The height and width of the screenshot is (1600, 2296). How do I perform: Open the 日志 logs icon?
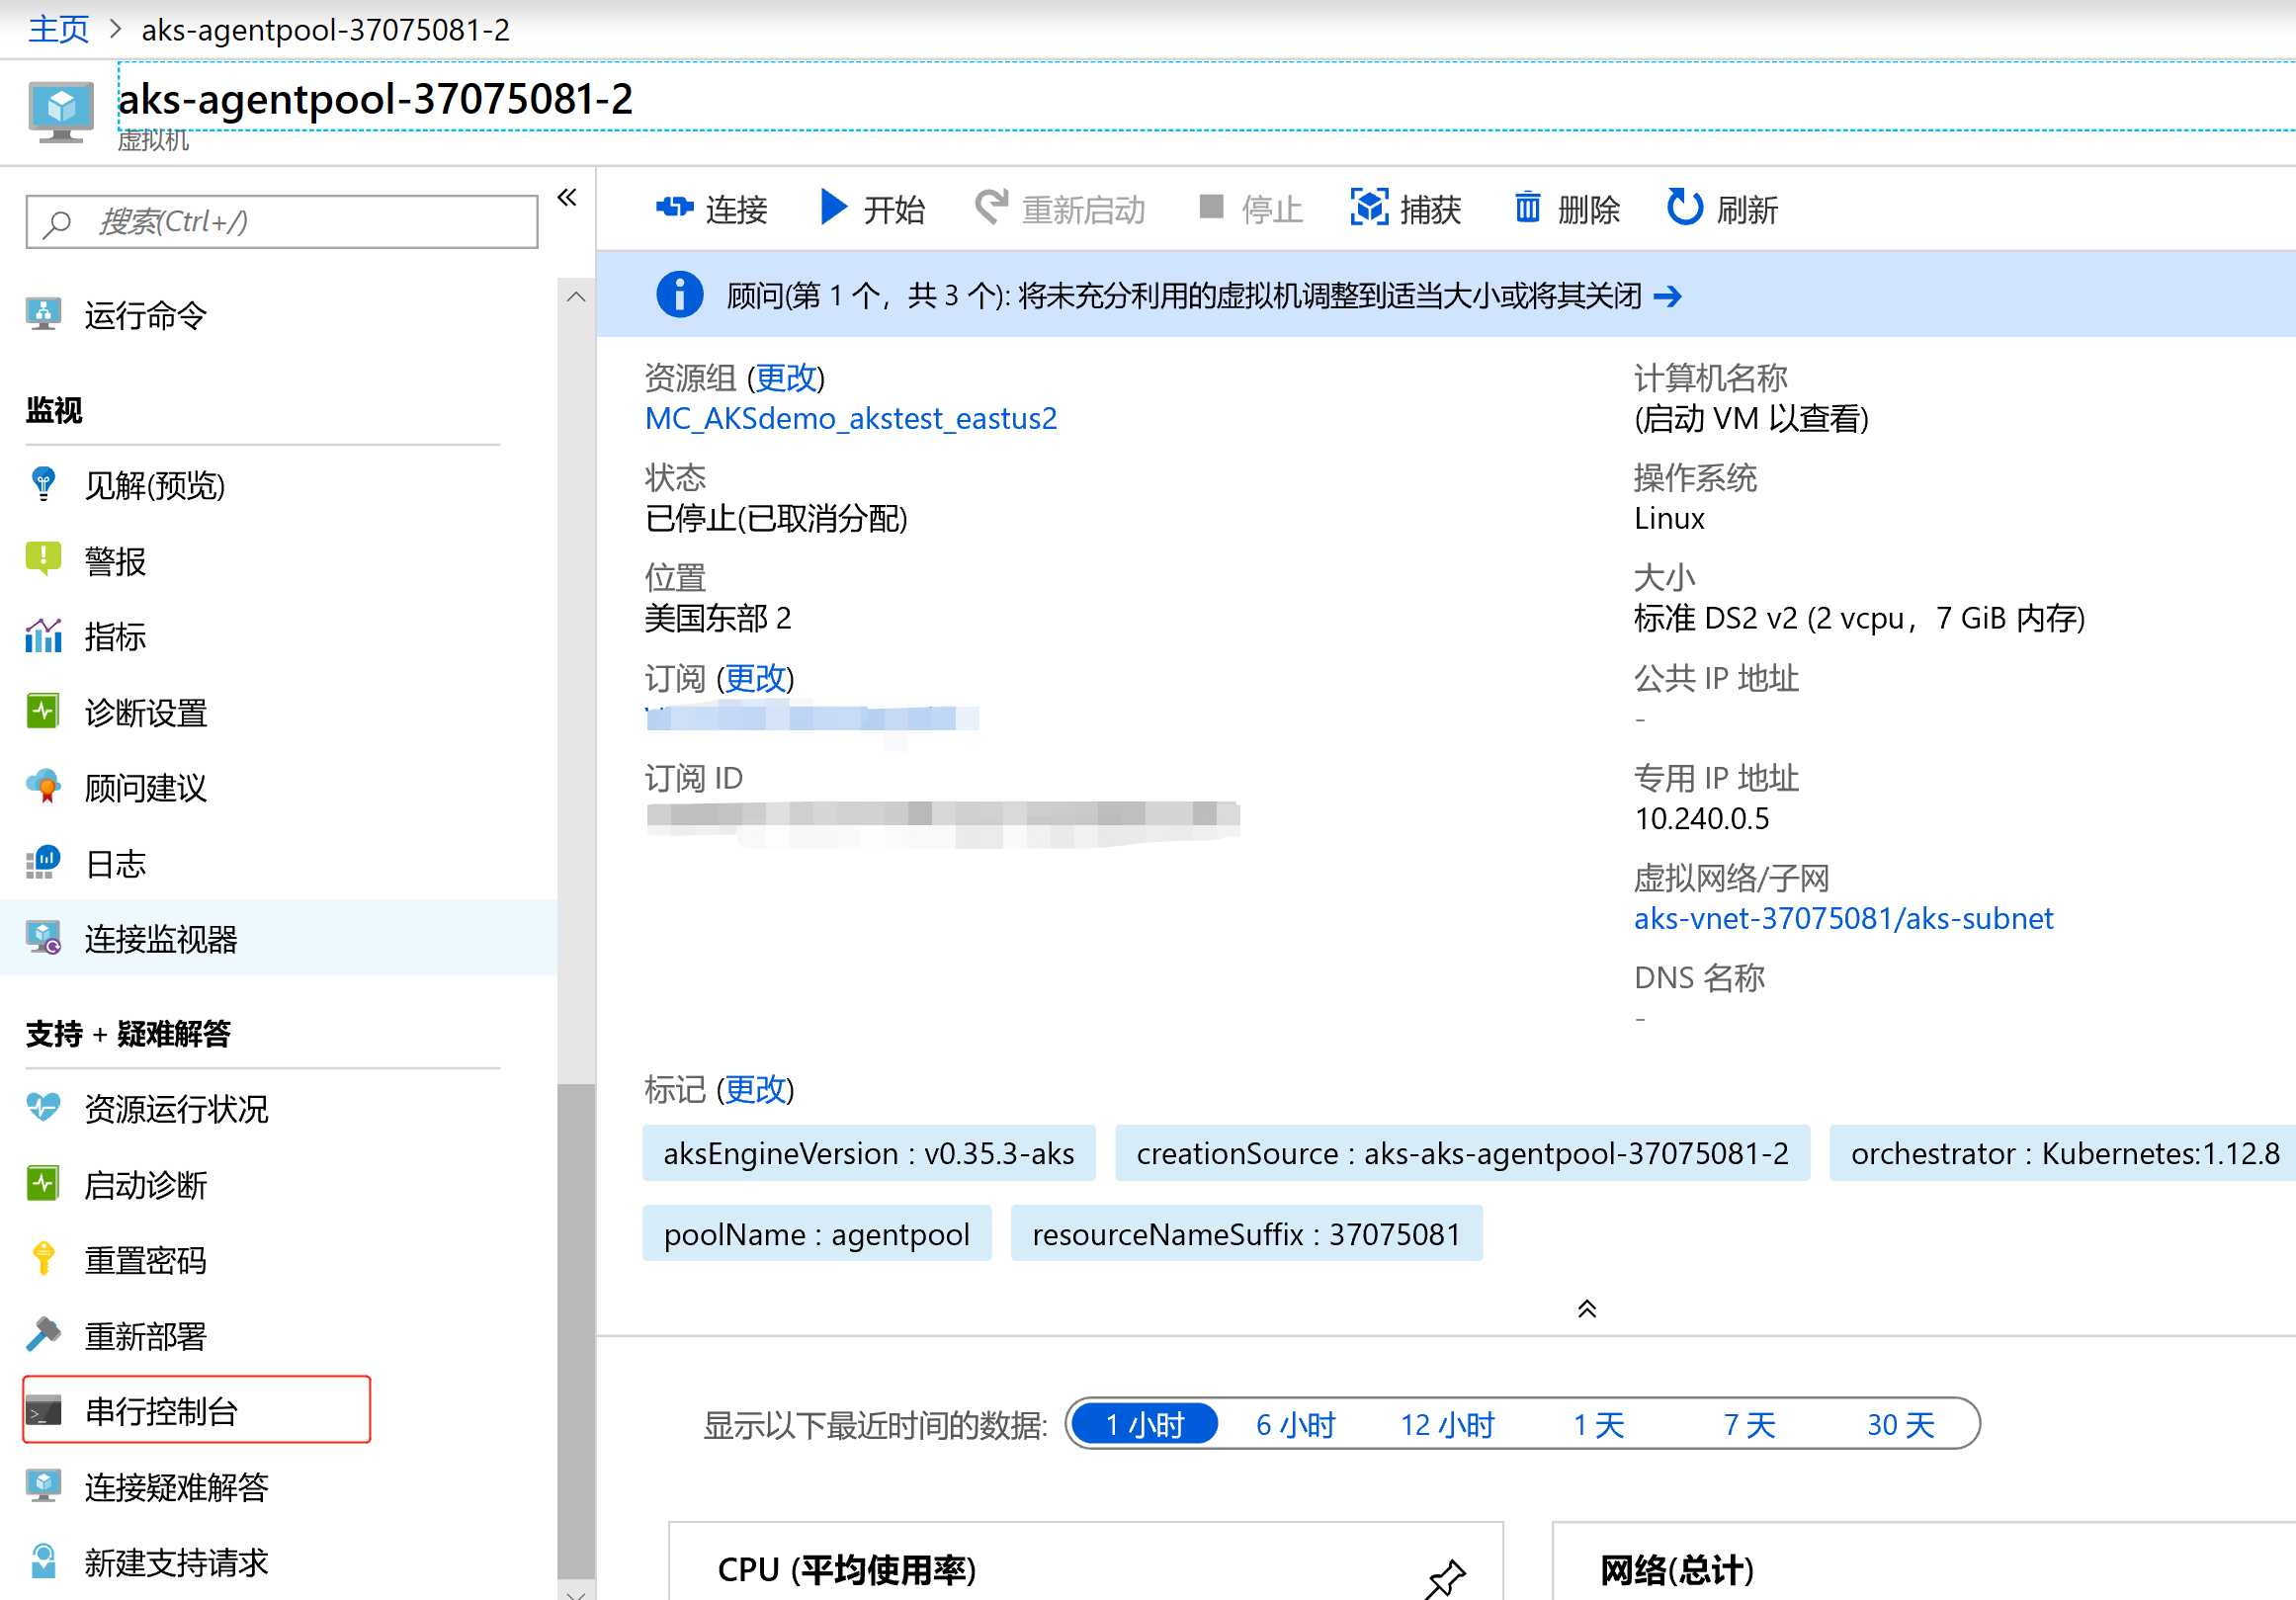point(43,862)
